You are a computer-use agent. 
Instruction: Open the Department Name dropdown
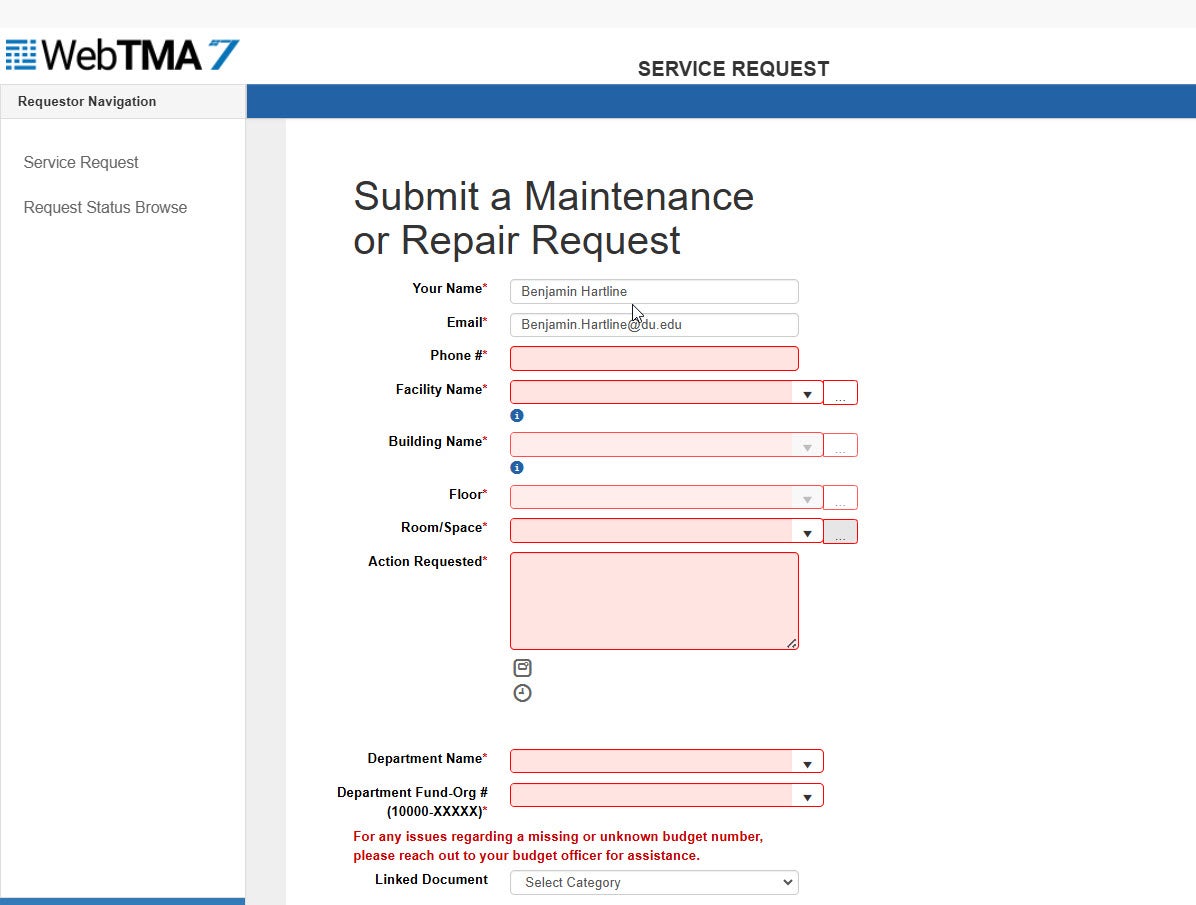(807, 762)
